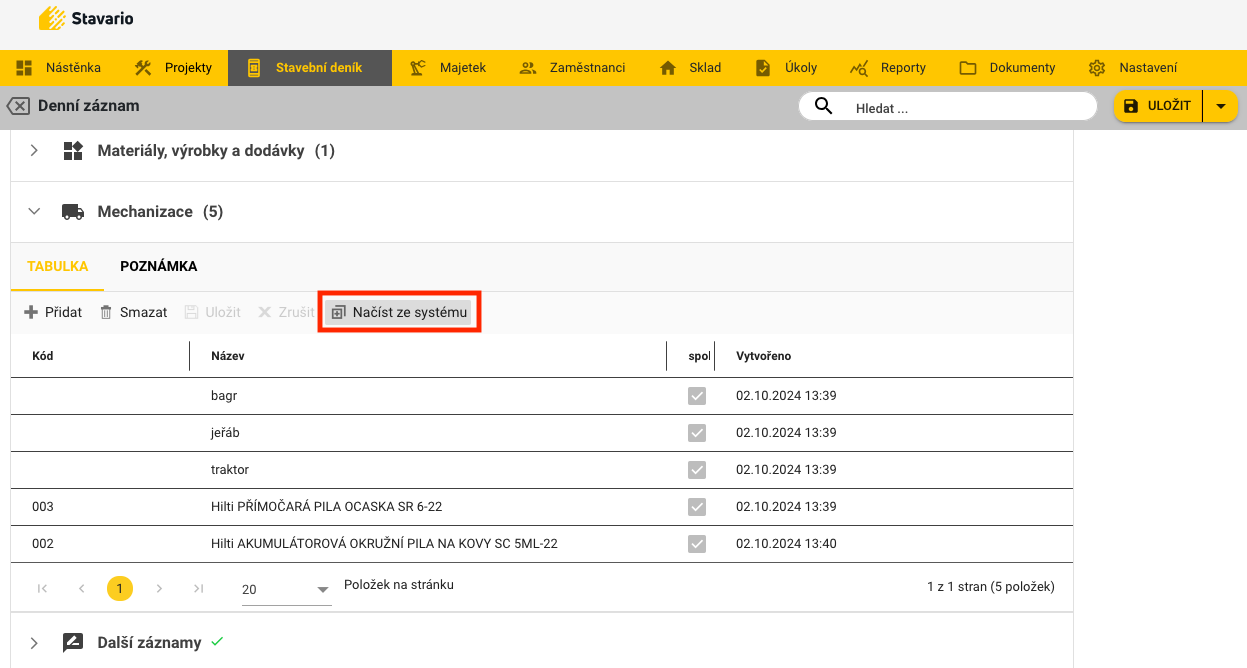Open the dropdown arrow next to ULOŽIT

[x=1220, y=106]
